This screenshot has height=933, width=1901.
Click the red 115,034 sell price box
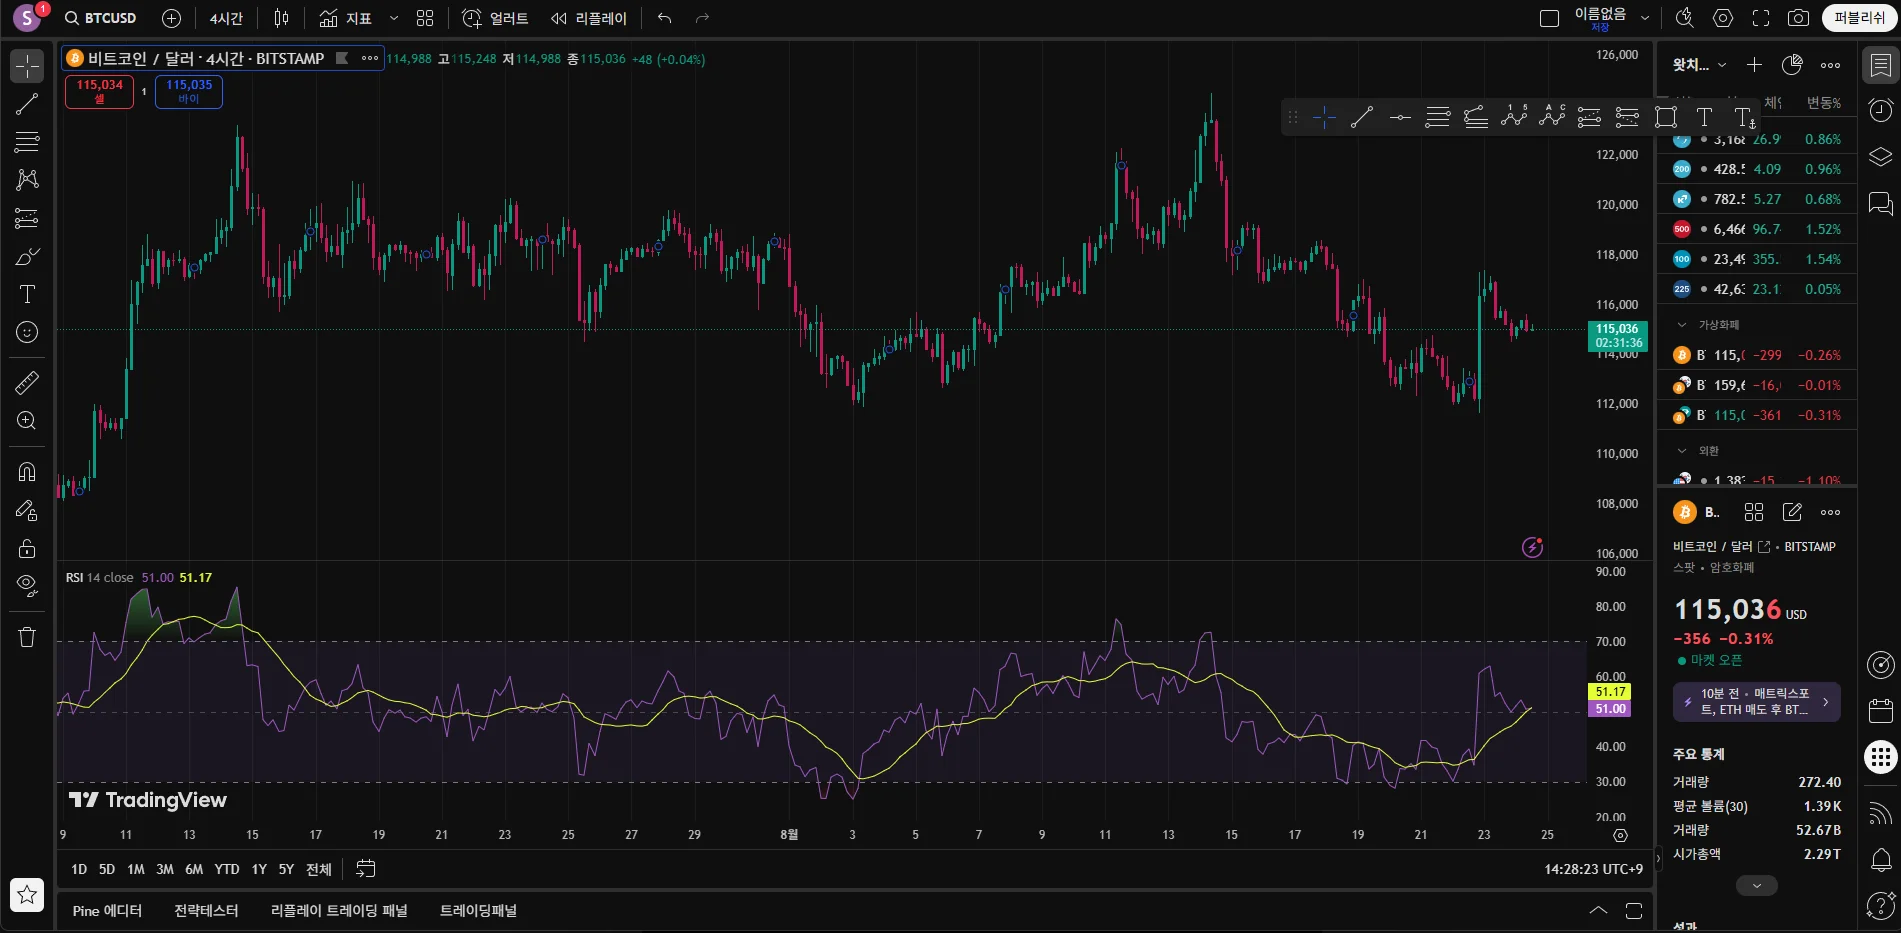pyautogui.click(x=99, y=91)
